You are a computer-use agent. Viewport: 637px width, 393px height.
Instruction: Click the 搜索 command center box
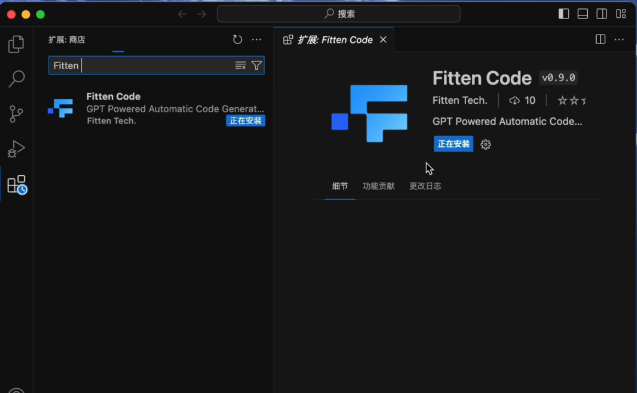point(339,14)
